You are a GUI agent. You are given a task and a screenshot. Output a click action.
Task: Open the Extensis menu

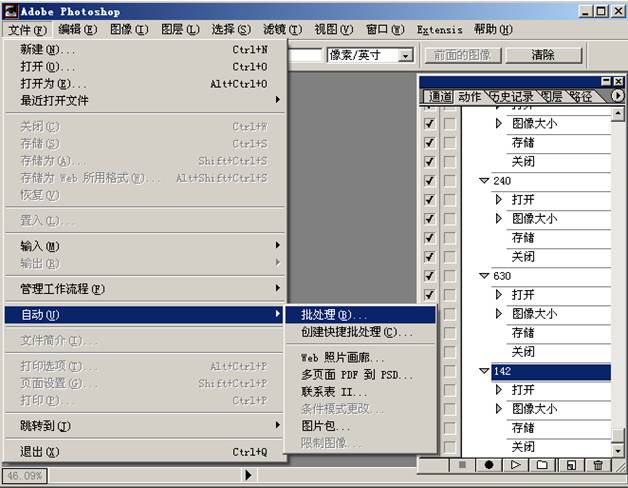pyautogui.click(x=439, y=29)
